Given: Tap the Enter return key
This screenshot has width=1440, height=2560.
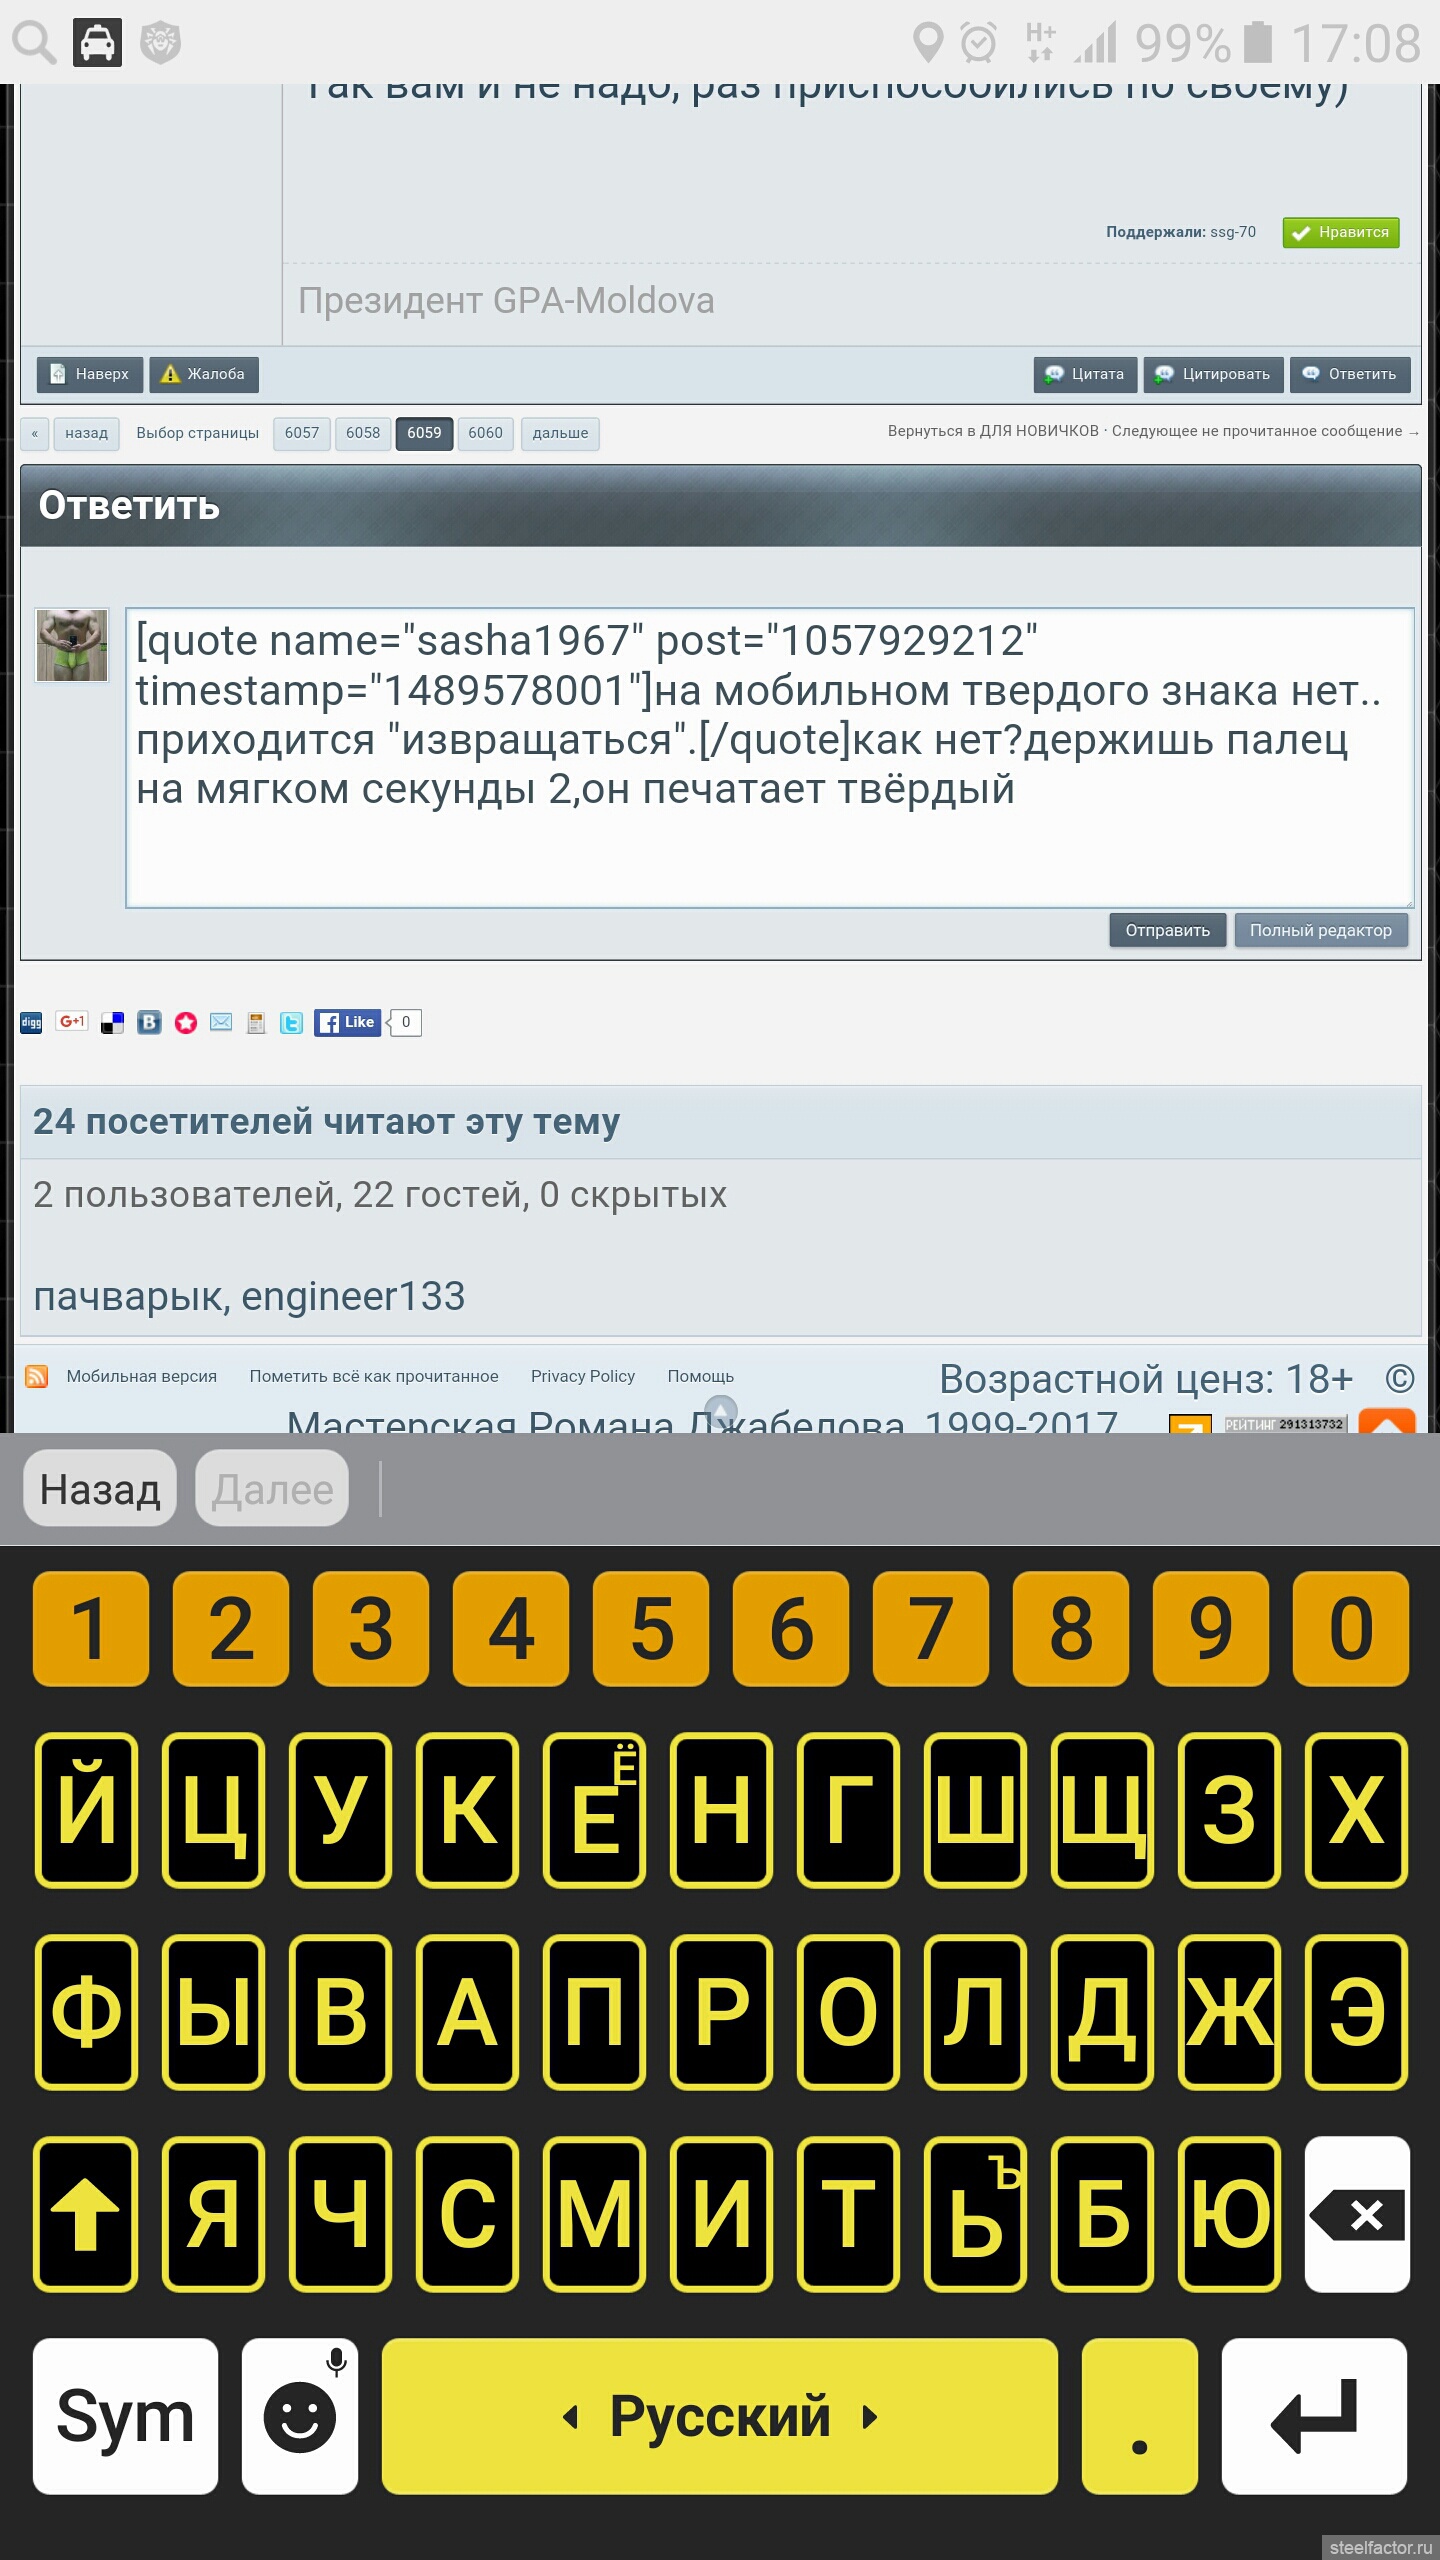Looking at the screenshot, I should point(1314,2416).
